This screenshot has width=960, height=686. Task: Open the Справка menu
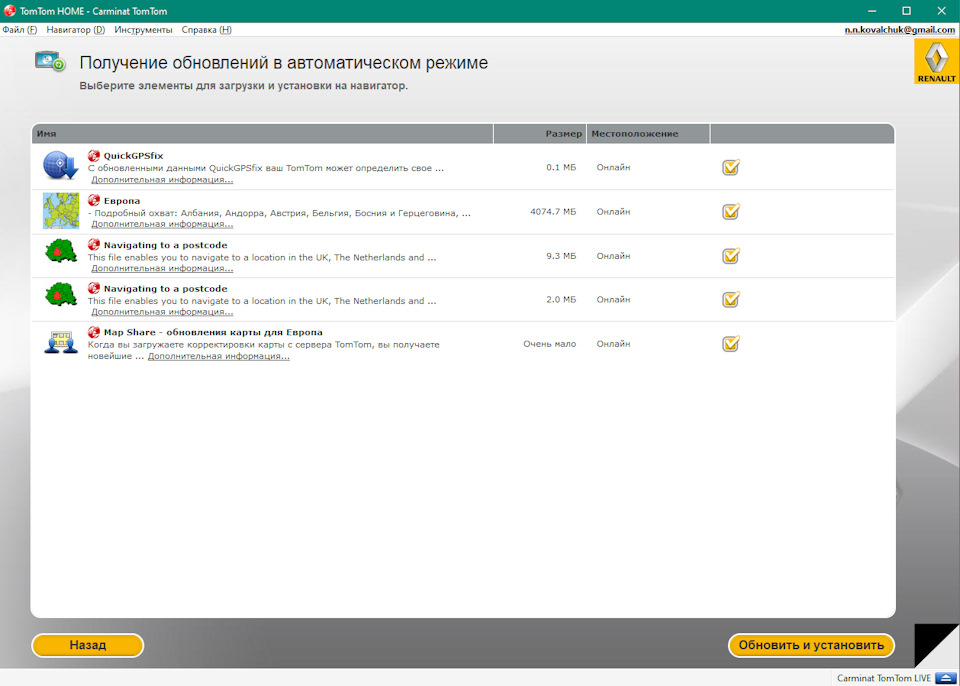tap(206, 29)
